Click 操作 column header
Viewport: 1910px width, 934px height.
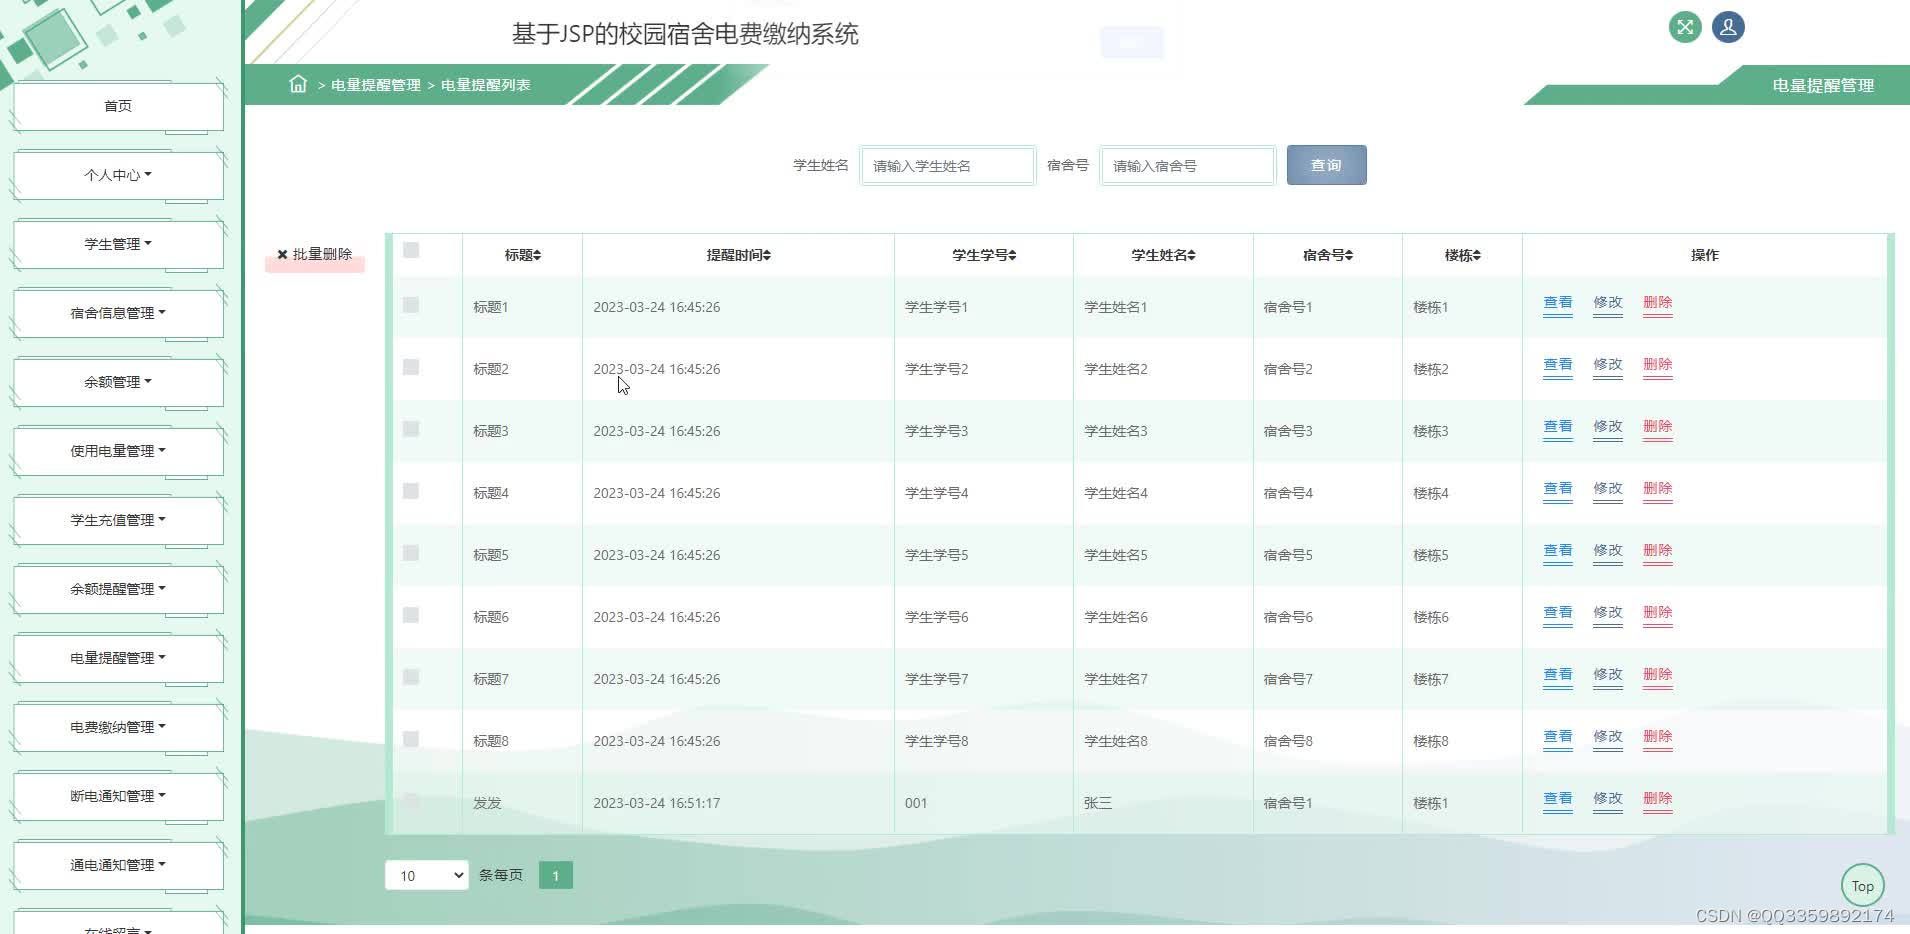(x=1705, y=255)
